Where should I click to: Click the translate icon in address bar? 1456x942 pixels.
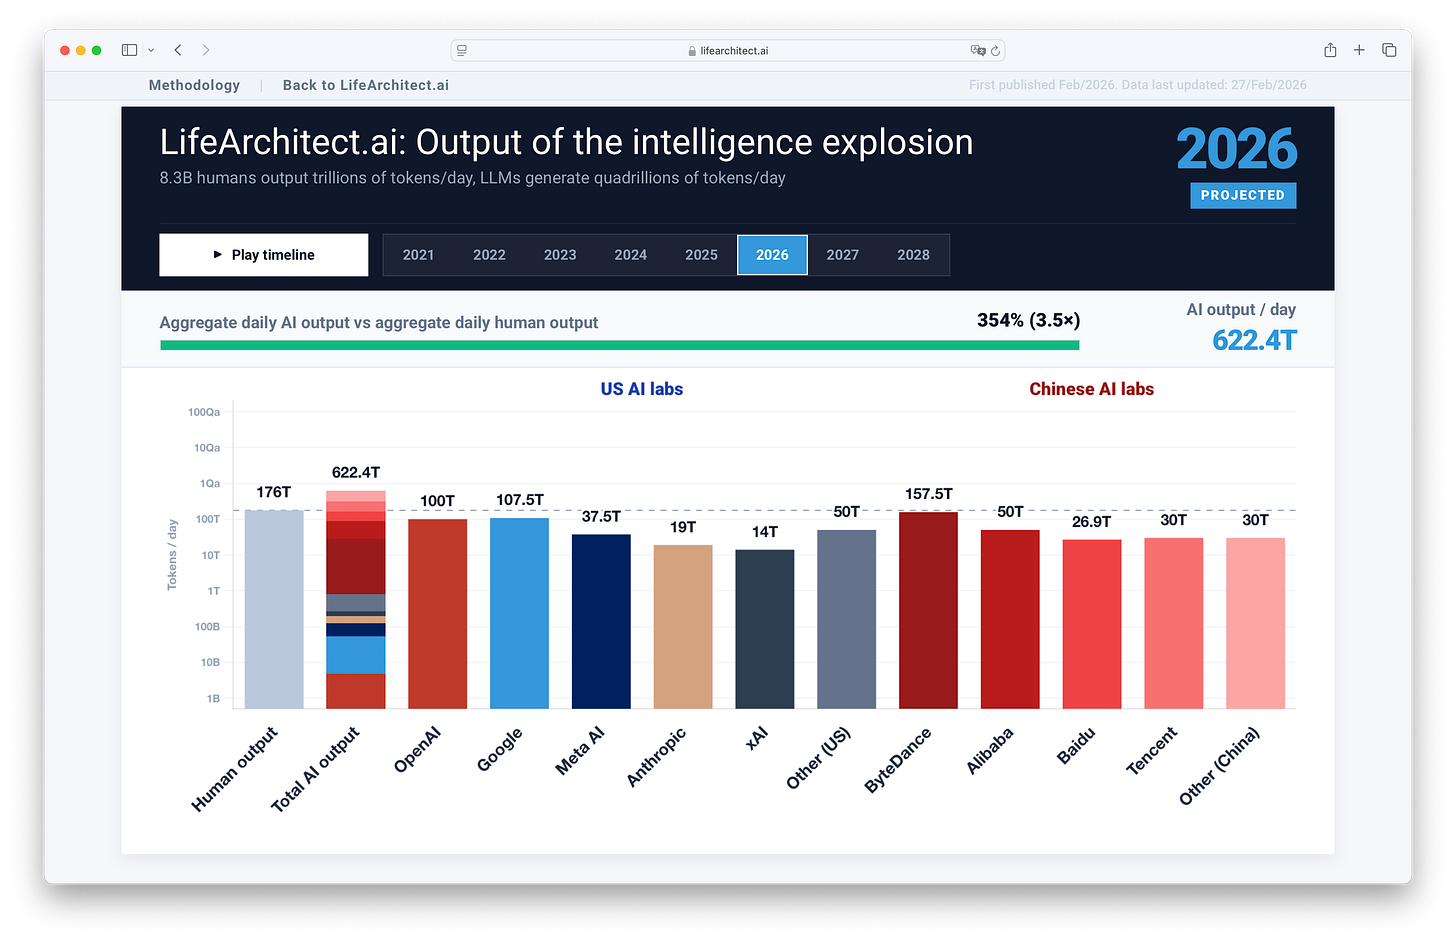977,50
